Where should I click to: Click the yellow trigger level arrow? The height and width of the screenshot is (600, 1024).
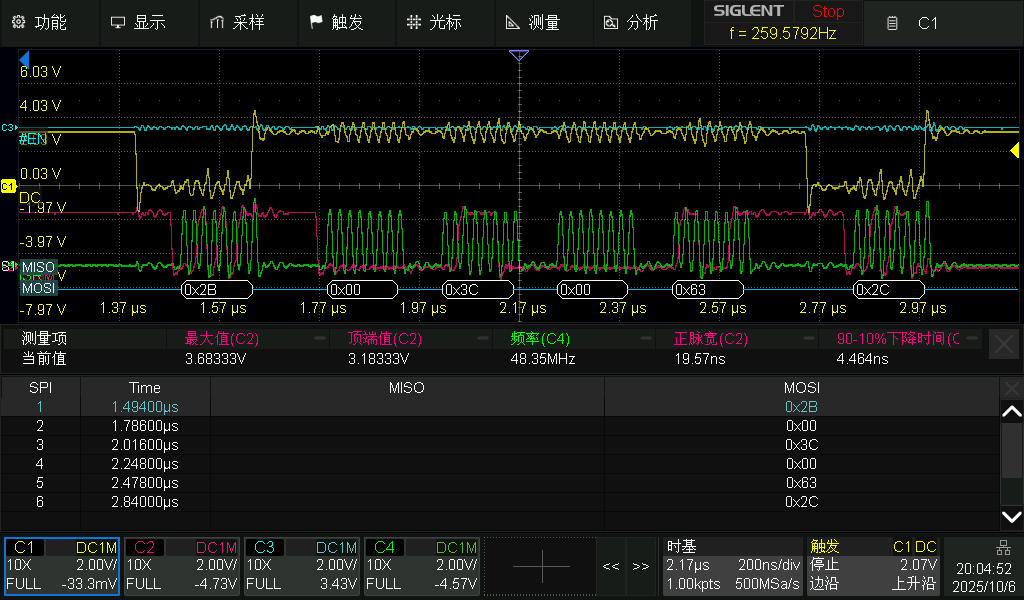[x=1014, y=150]
